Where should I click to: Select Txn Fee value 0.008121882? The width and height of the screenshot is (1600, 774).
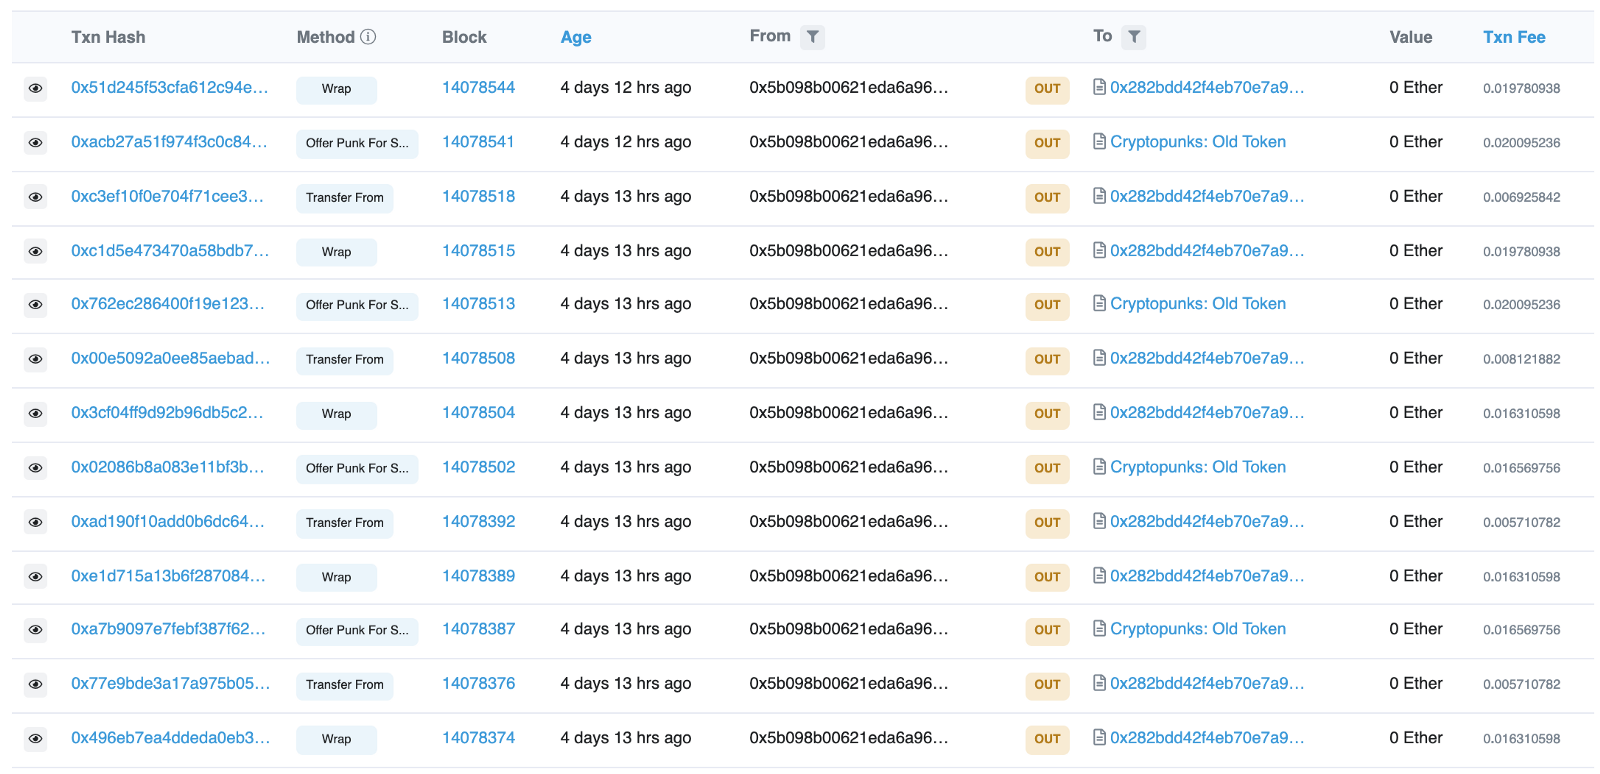1521,359
